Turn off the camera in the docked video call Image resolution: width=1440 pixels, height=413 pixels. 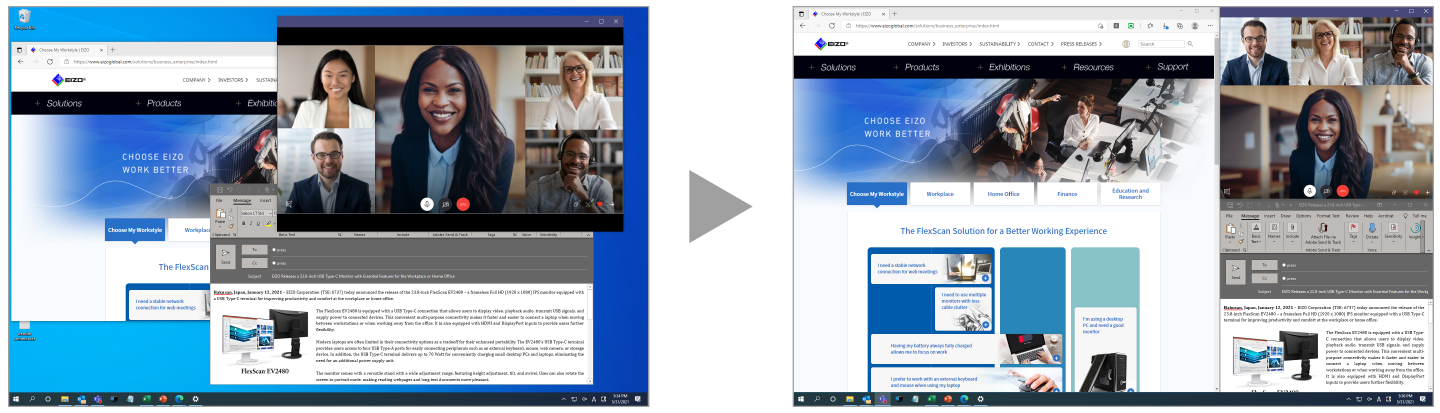pos(1326,191)
